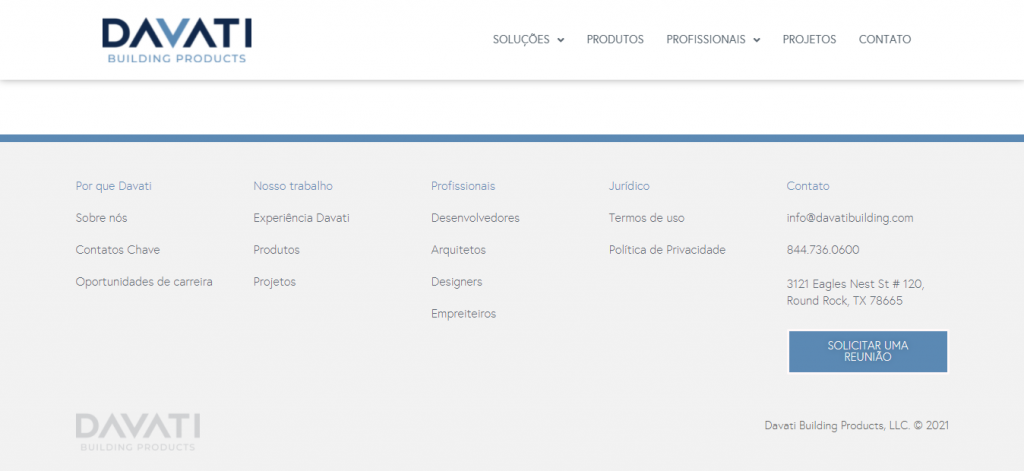Viewport: 1024px width, 471px height.
Task: Click the Contato footer column heading
Action: coord(808,186)
